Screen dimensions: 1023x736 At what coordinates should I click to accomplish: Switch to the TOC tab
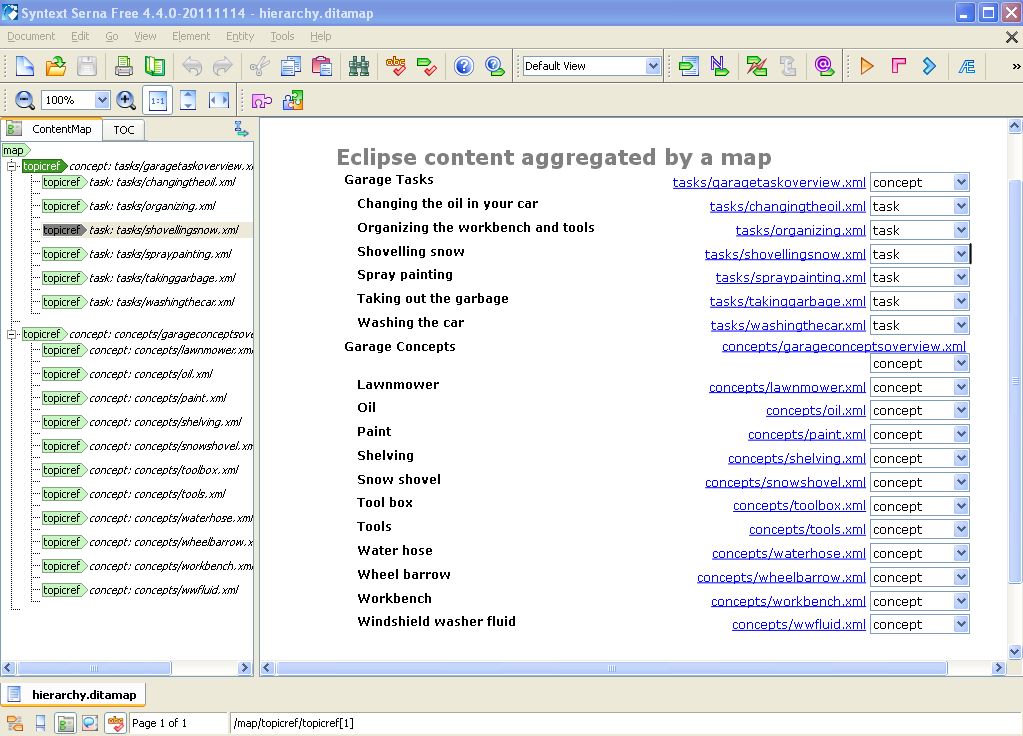pos(124,130)
